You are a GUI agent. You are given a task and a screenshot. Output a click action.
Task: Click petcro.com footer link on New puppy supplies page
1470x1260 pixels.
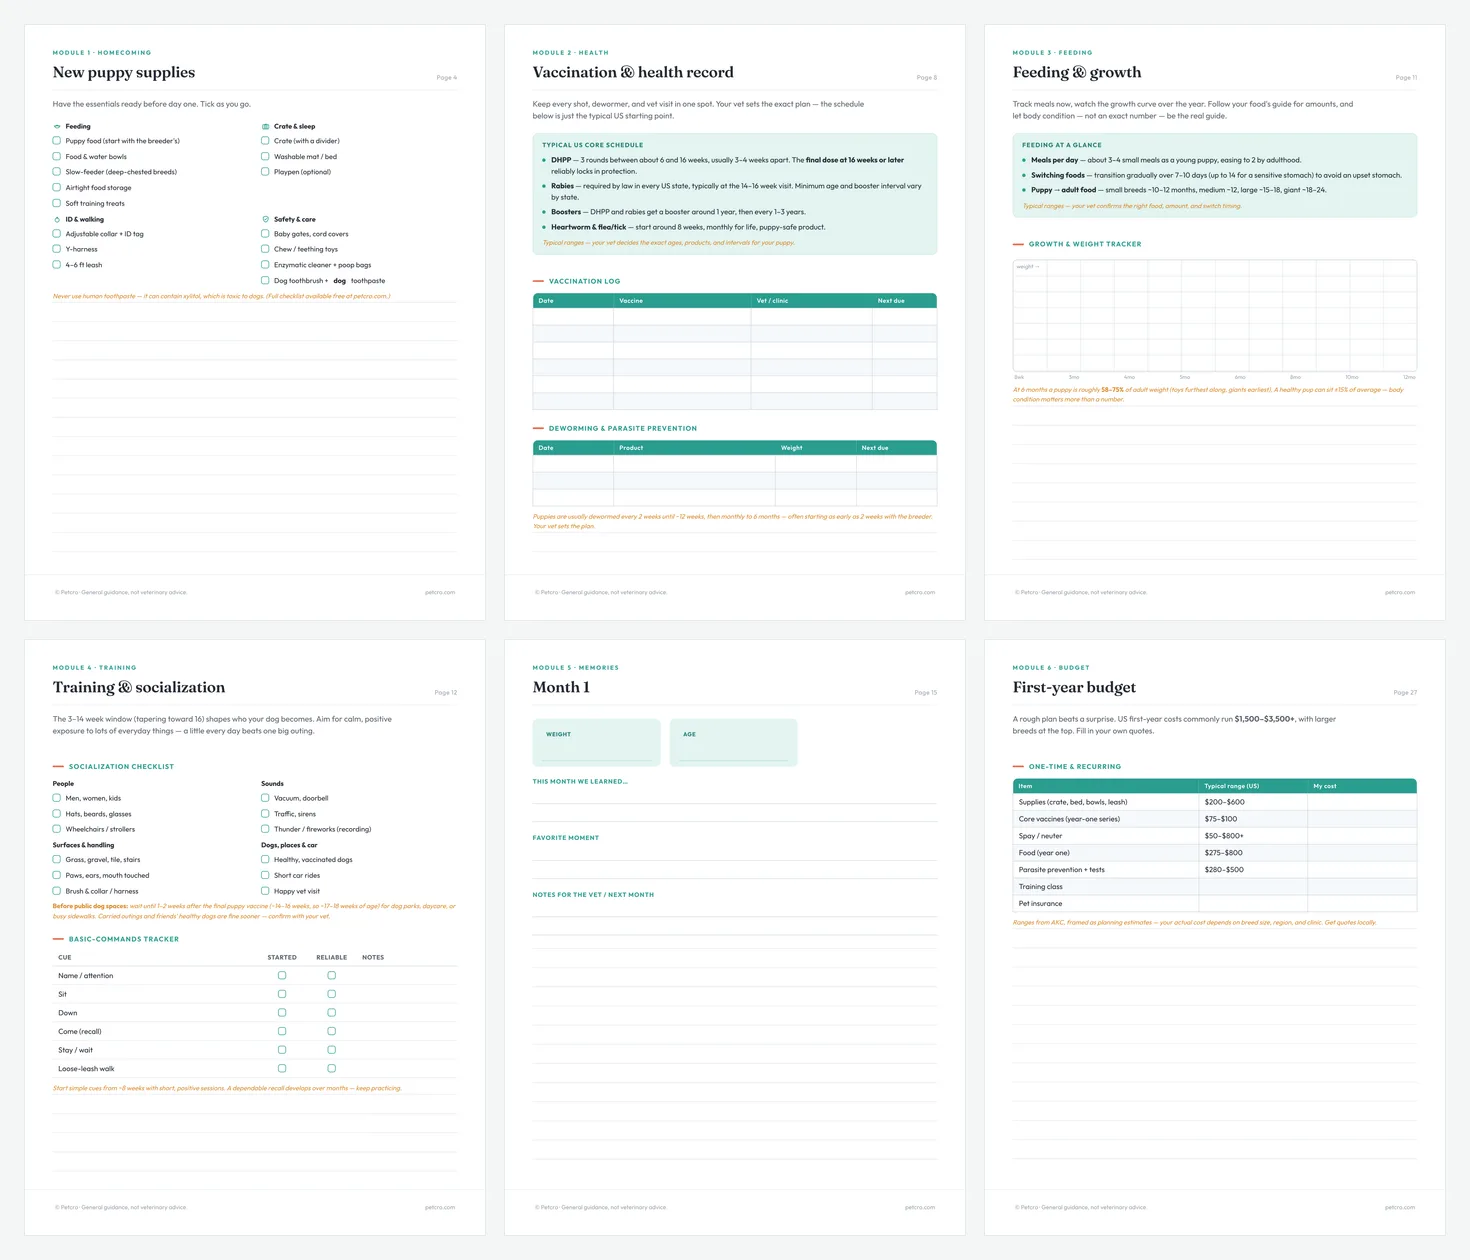(440, 592)
